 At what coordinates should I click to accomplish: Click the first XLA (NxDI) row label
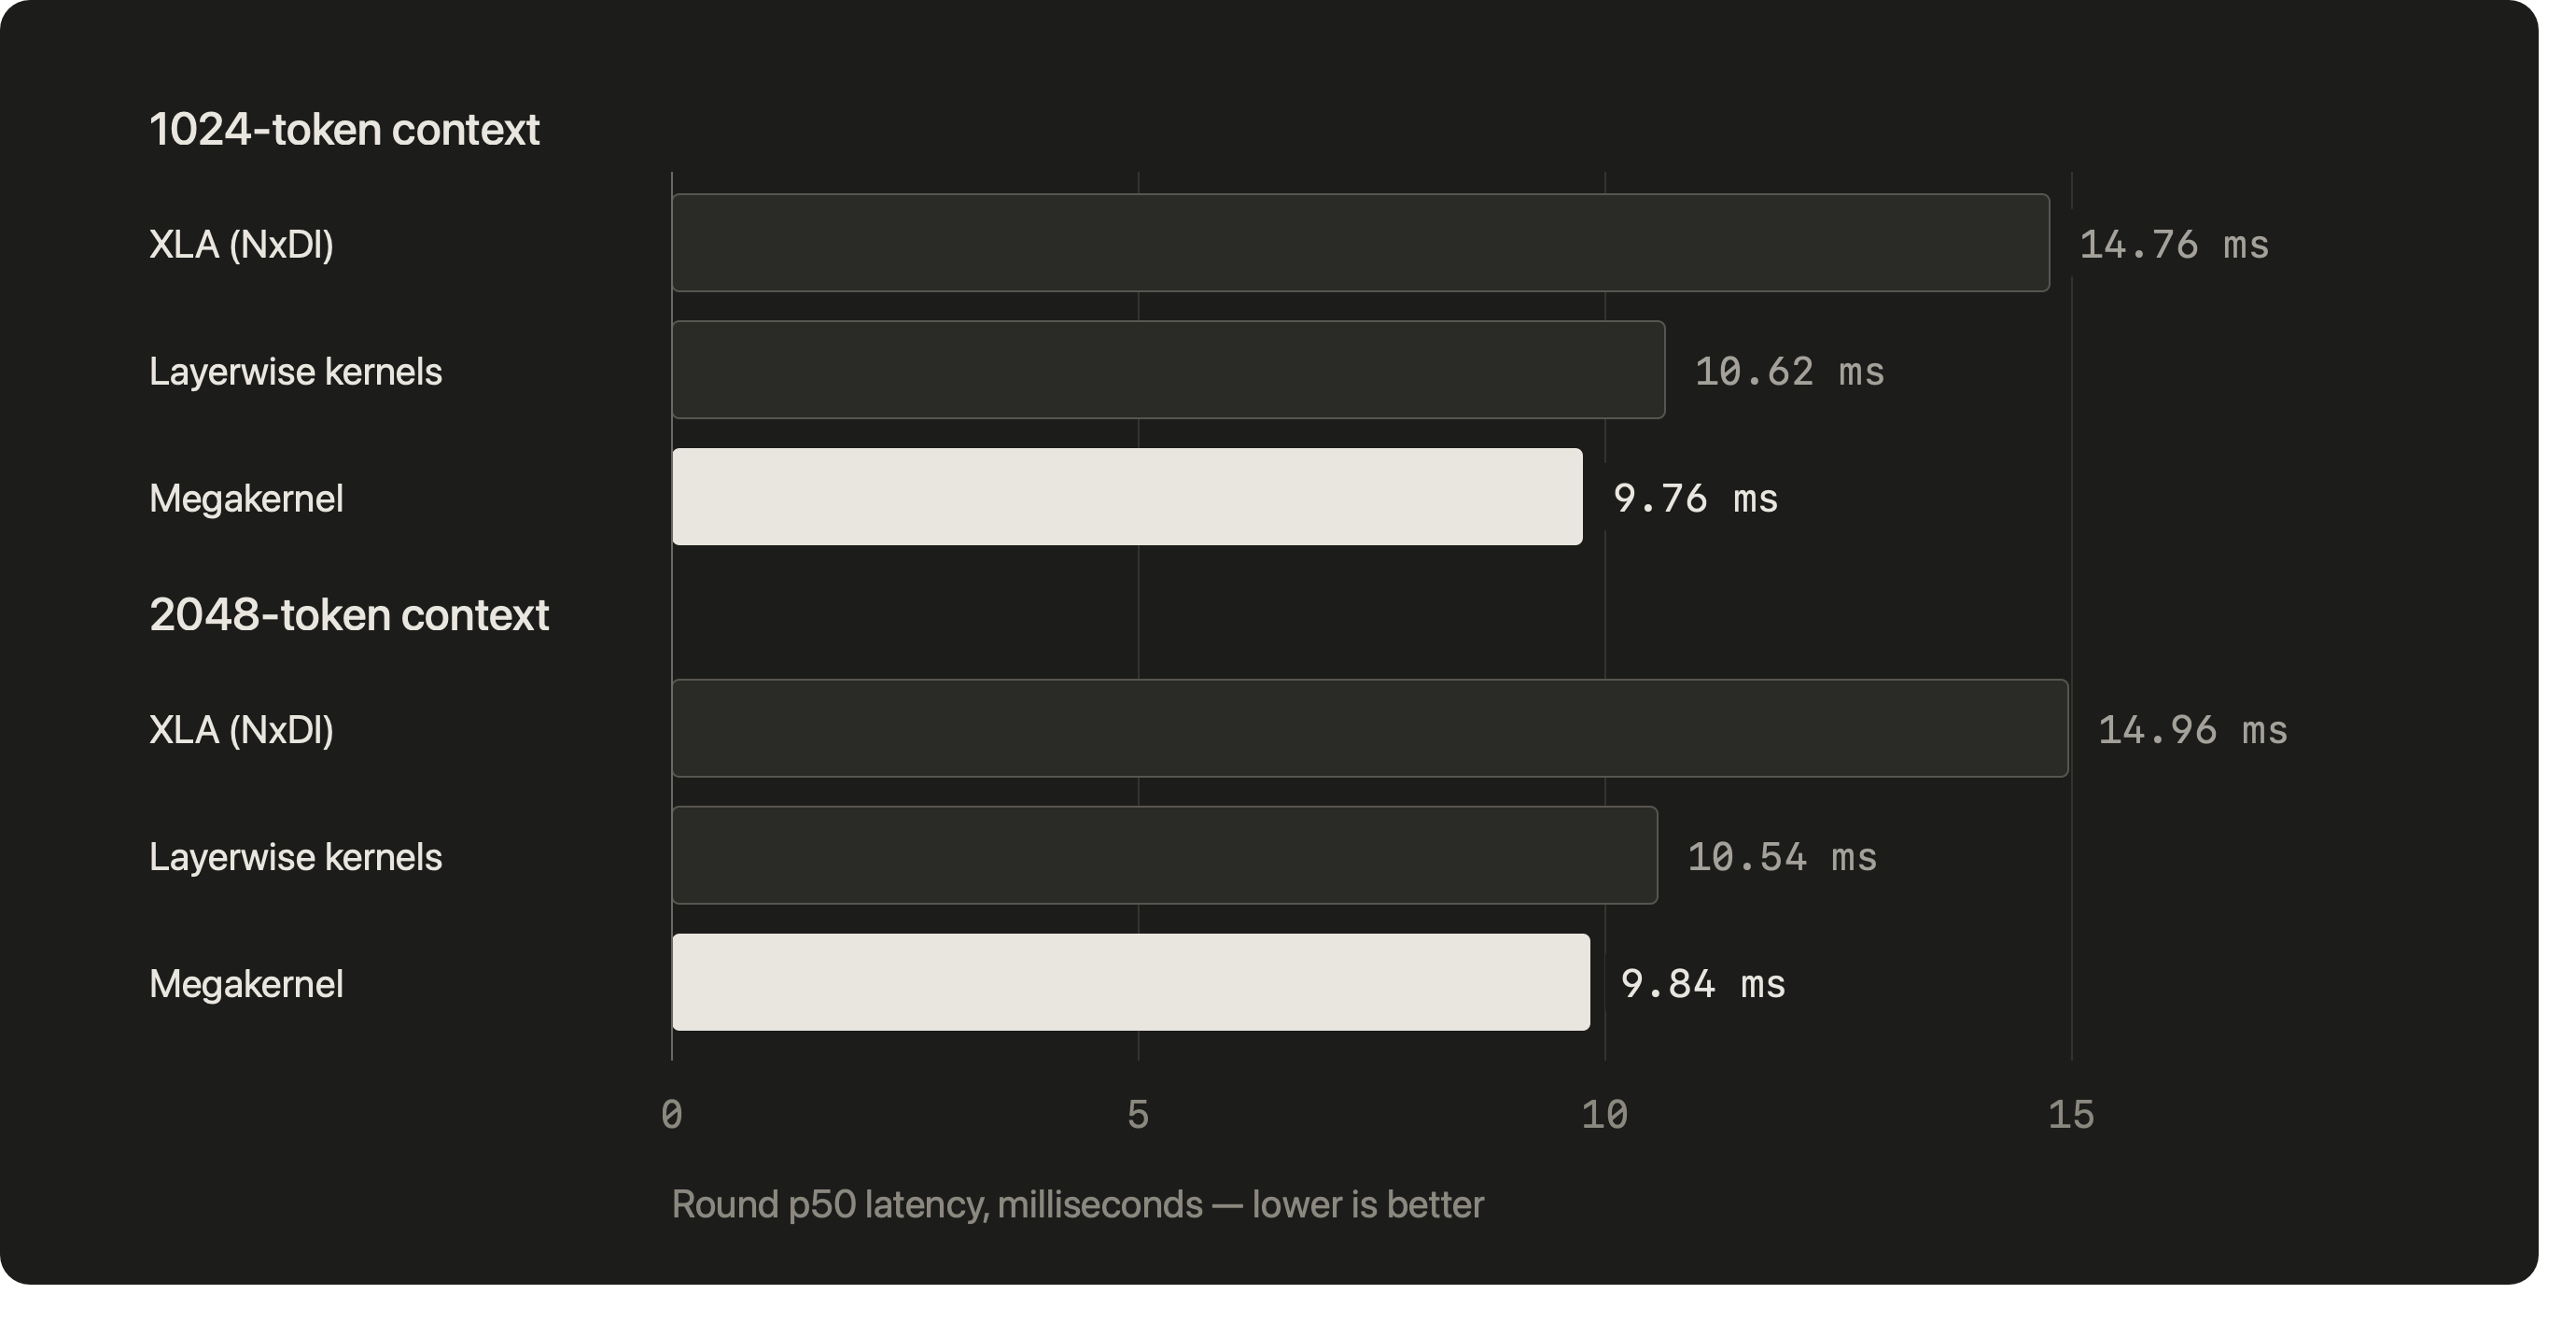[241, 245]
